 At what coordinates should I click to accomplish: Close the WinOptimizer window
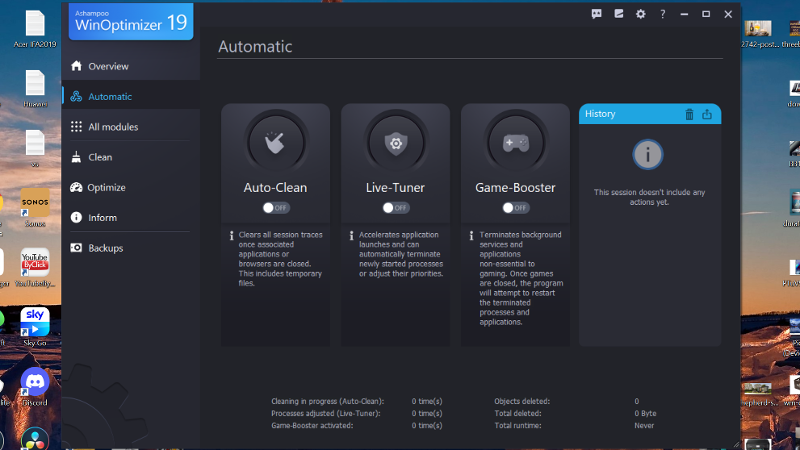728,14
